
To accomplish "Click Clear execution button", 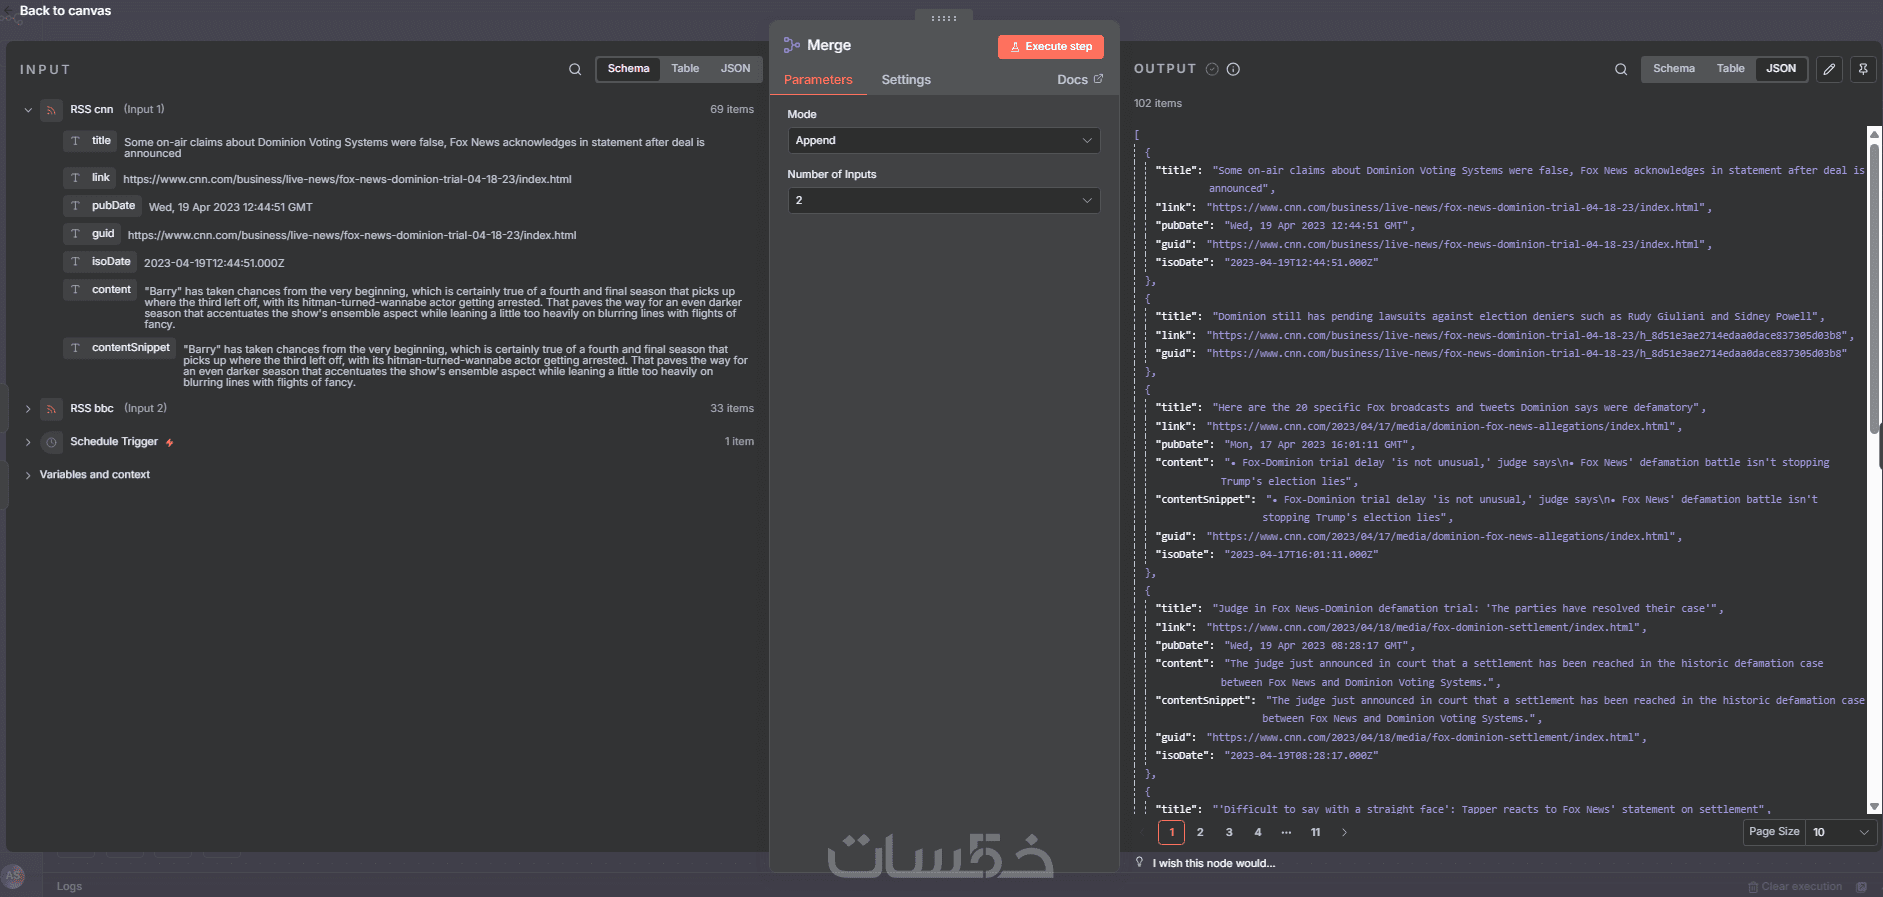I will 1795,887.
